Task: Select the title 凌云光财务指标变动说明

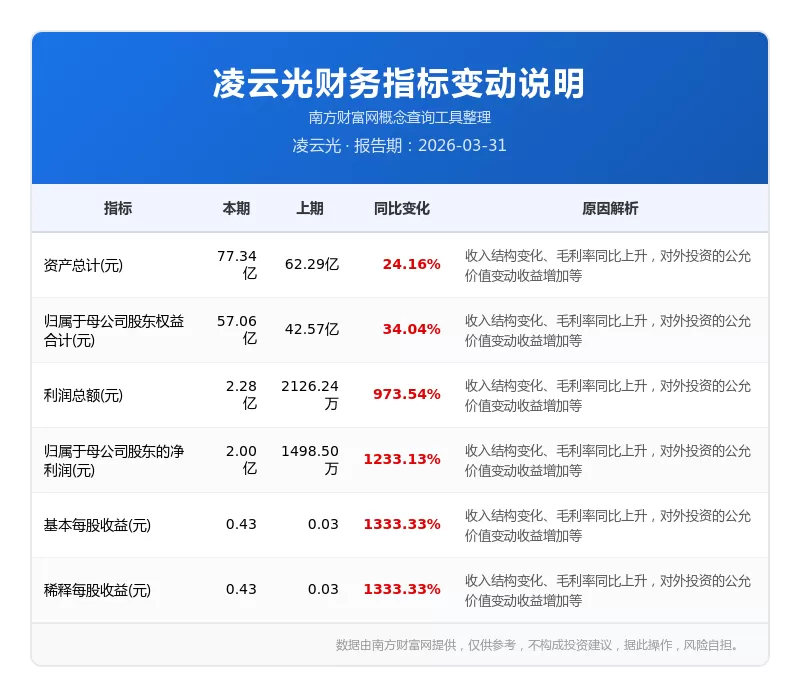Action: point(399,83)
